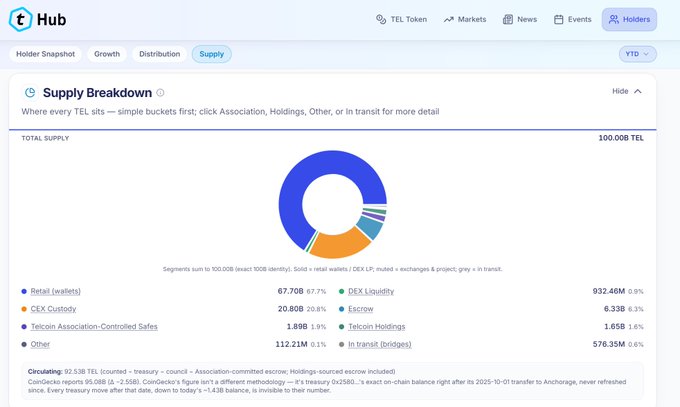The height and width of the screenshot is (407, 680).
Task: Open the In transit (bridges) link
Action: coord(380,344)
